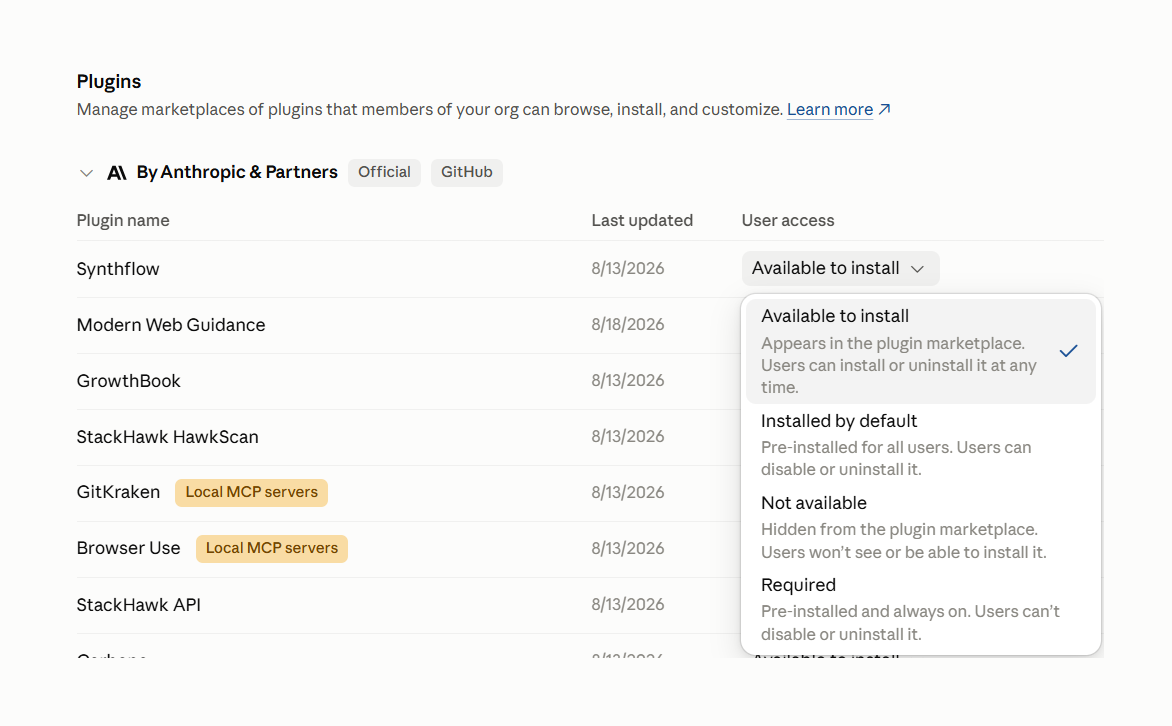Click Browser Use's Local MCP servers badge
The width and height of the screenshot is (1172, 726).
272,549
